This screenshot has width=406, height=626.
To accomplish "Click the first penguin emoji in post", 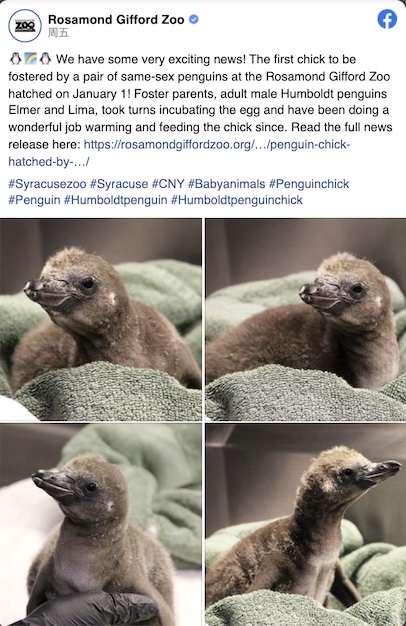I will pos(15,59).
